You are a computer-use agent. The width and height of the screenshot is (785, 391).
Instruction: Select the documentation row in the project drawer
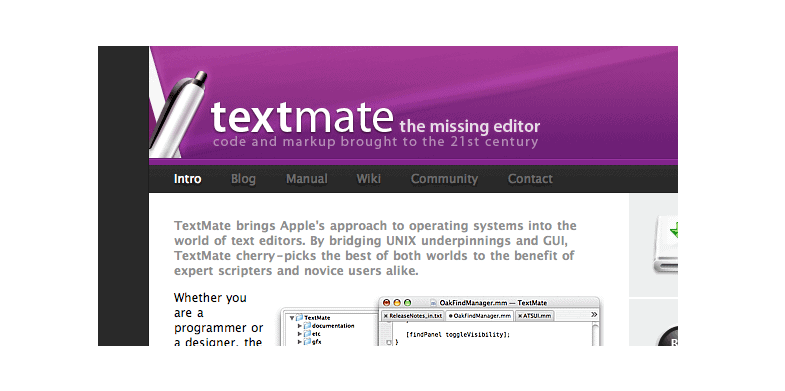(332, 326)
